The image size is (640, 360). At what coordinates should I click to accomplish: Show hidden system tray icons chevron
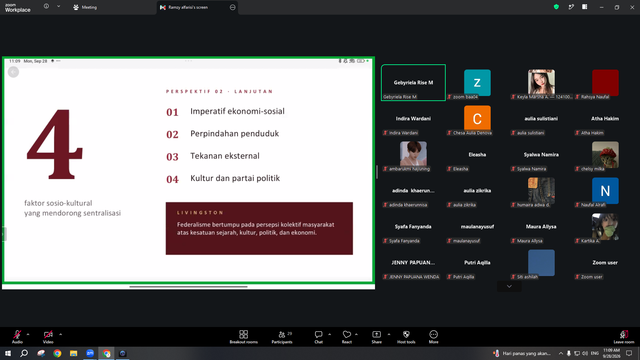561,353
